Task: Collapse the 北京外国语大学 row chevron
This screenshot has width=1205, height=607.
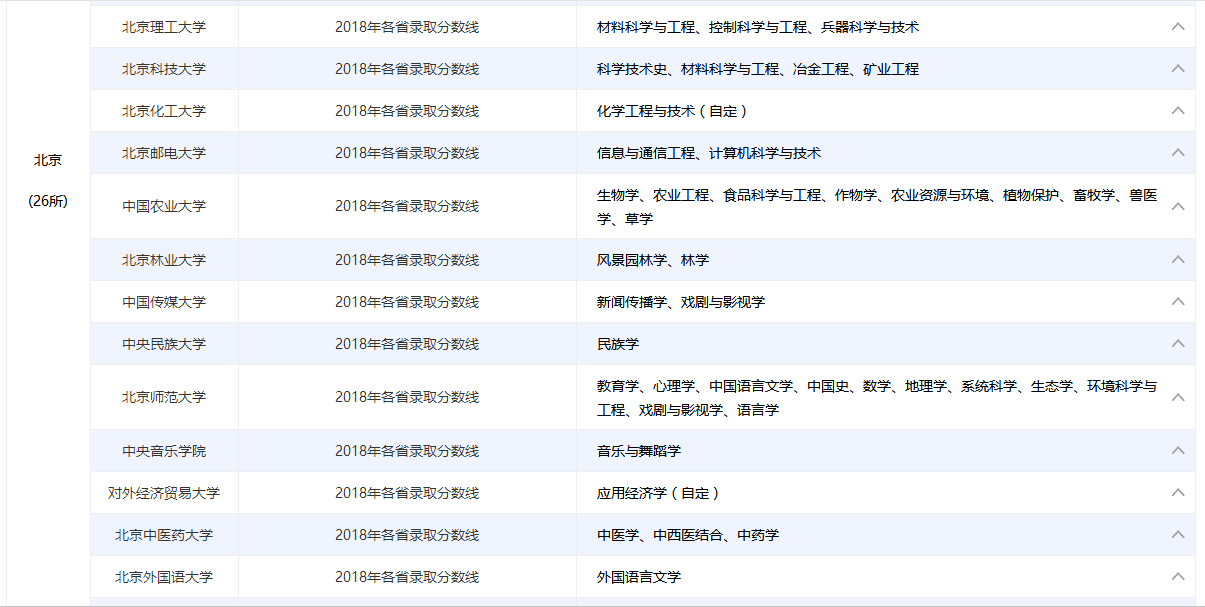Action: [1178, 577]
